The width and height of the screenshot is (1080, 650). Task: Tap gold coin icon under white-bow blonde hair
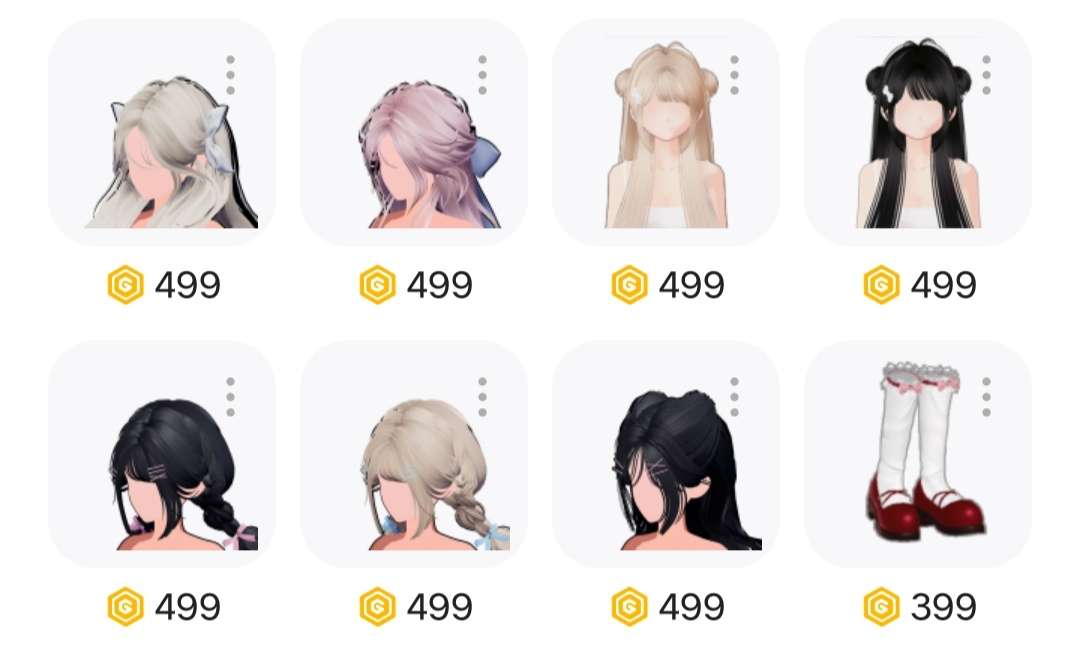[x=125, y=284]
